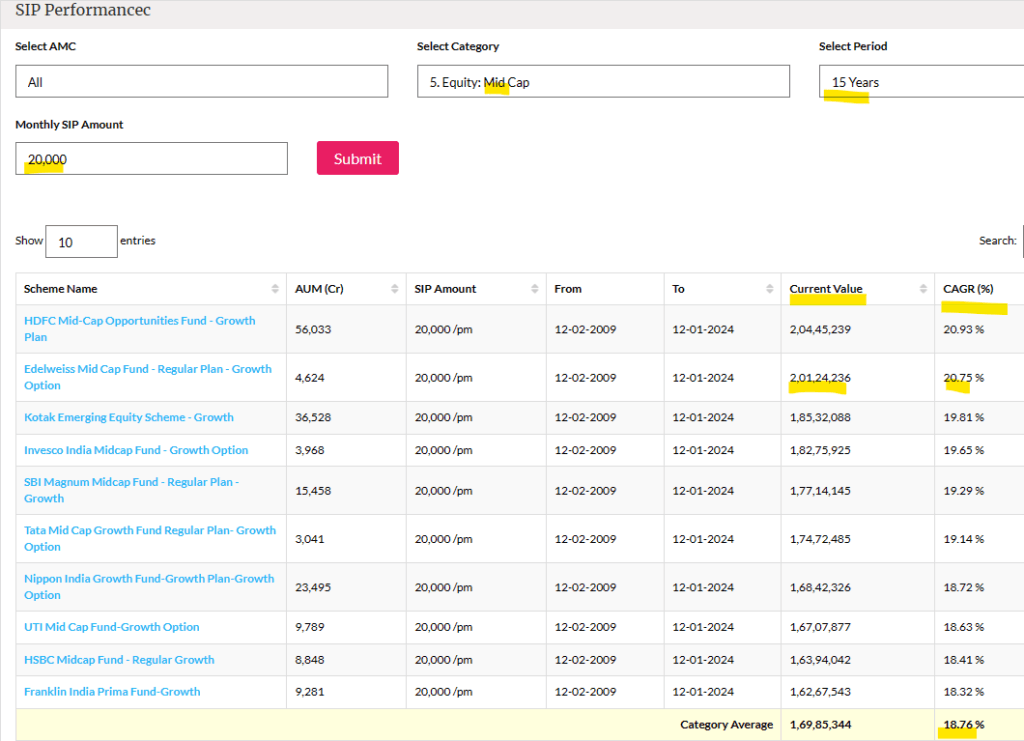
Task: Select CAGR value 18.72 %
Action: pyautogui.click(x=963, y=588)
